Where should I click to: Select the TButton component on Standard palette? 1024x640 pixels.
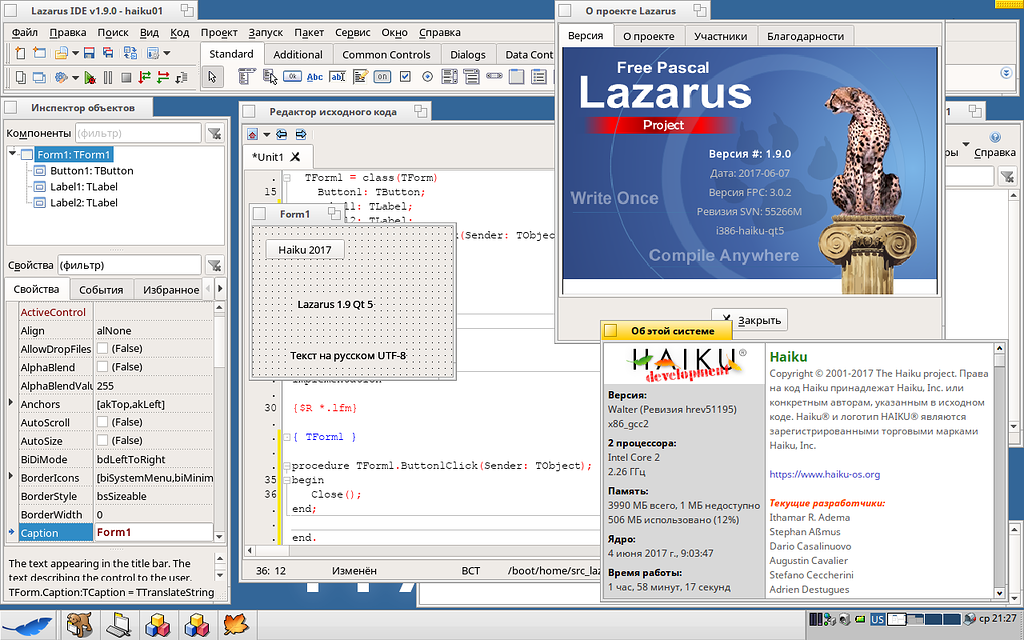293,75
